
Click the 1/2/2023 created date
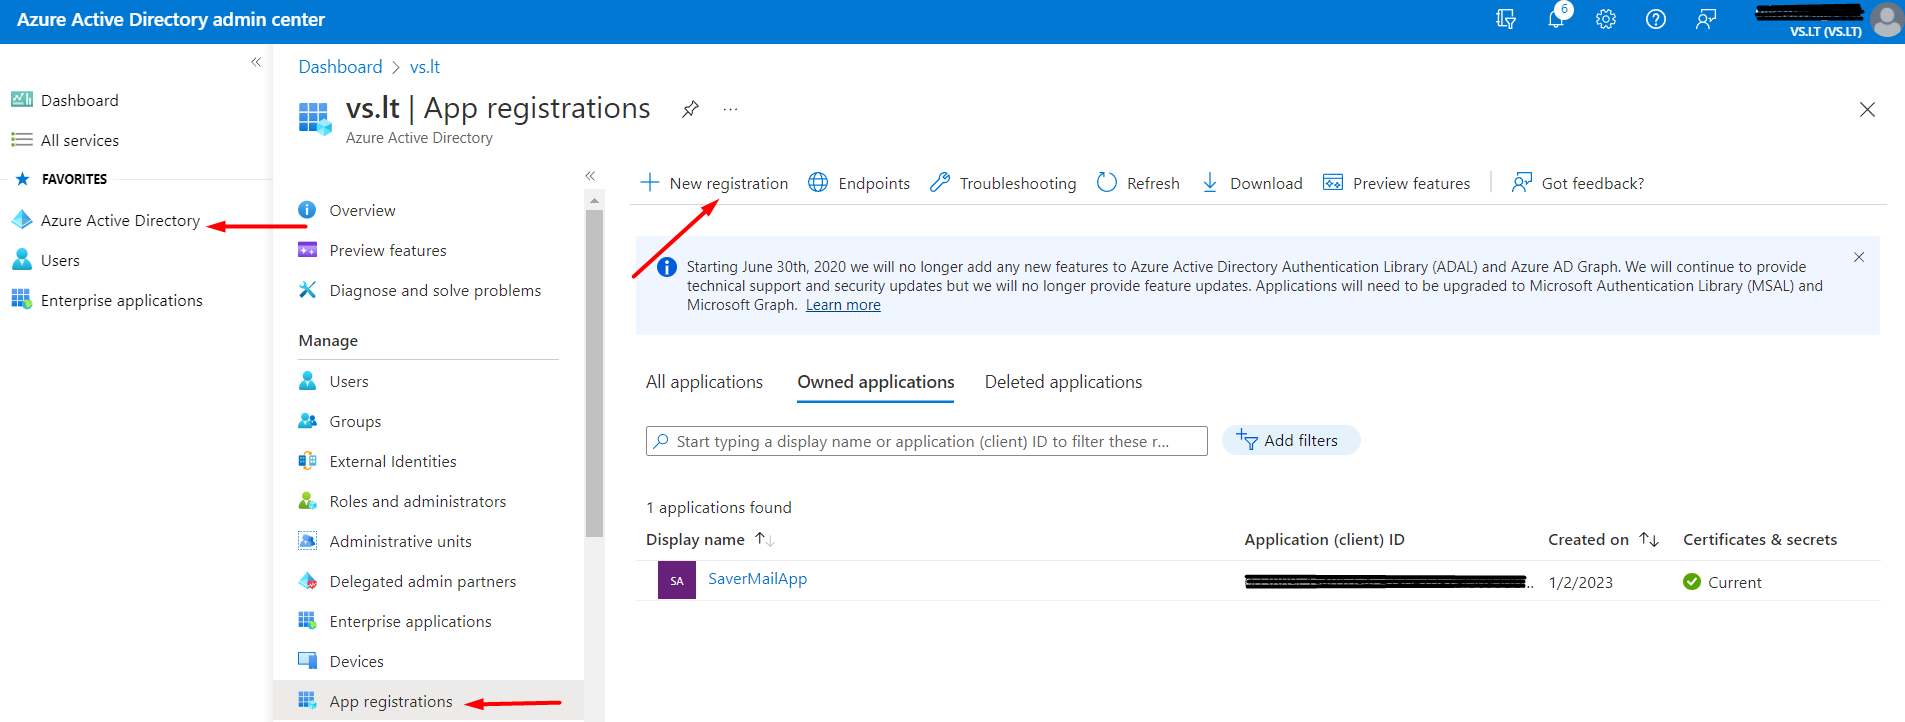1580,582
